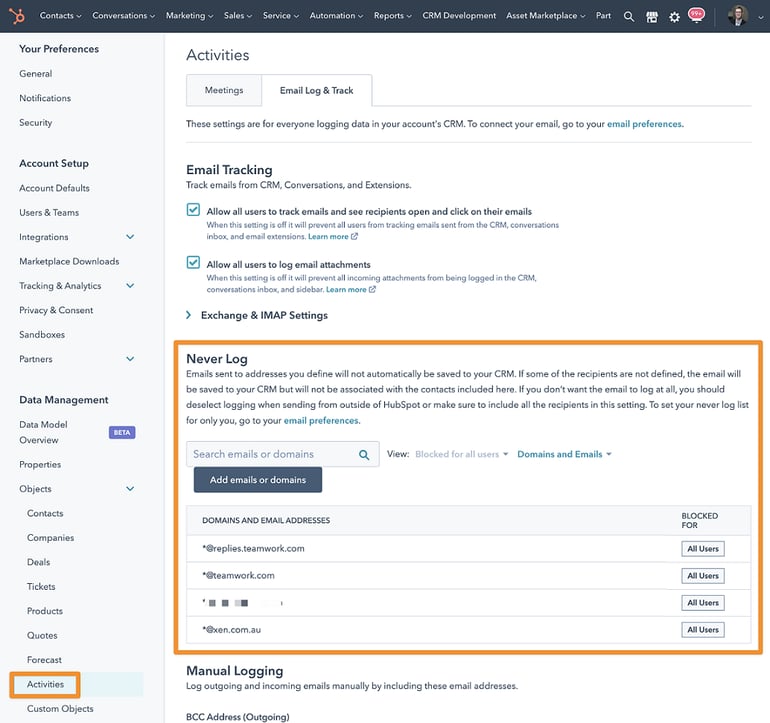Open the Reports top menu

(x=392, y=16)
